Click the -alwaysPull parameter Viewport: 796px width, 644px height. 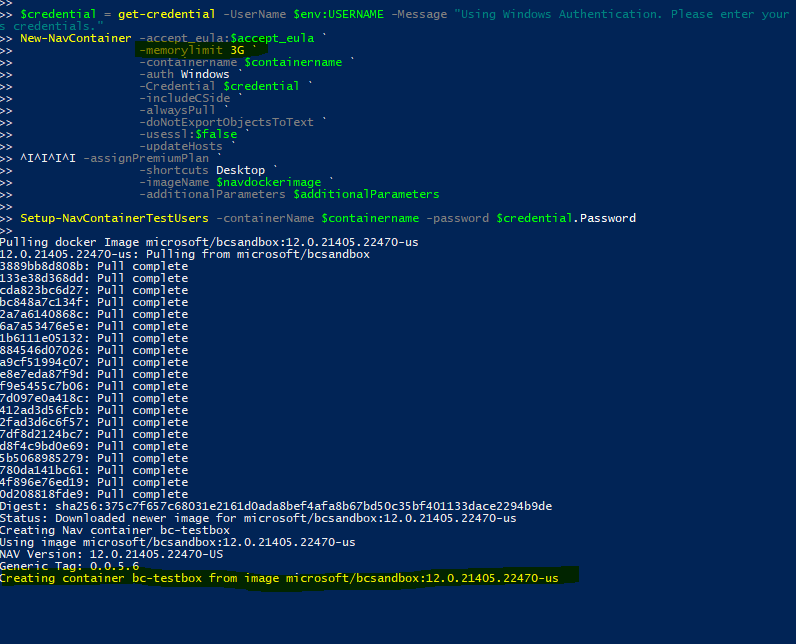177,110
